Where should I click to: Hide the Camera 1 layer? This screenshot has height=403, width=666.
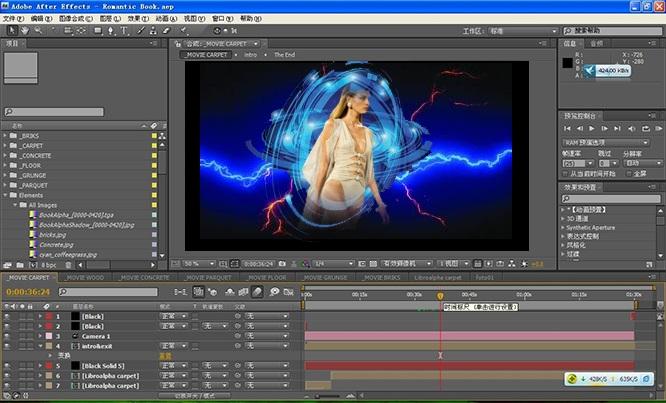point(7,336)
